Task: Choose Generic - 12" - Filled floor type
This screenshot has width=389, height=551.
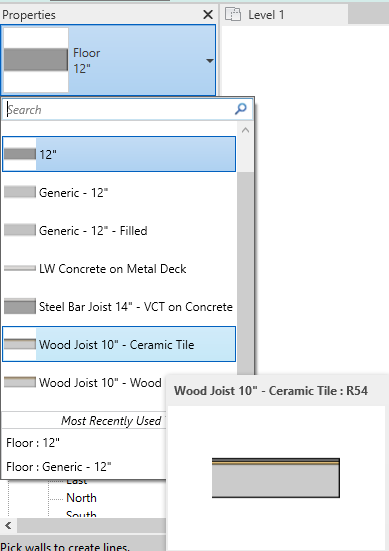Action: click(119, 231)
